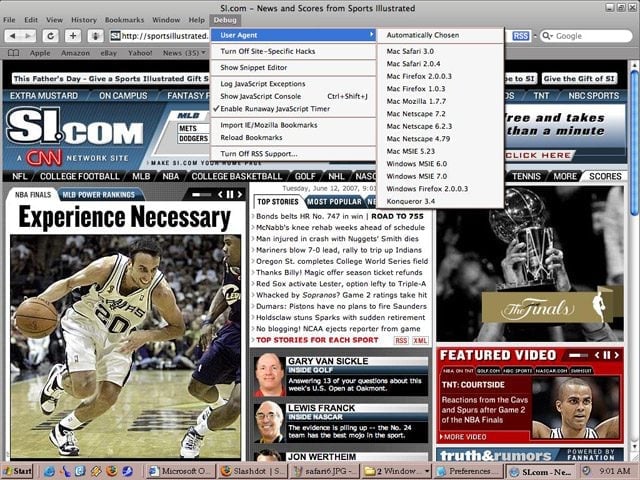Open the Apple bookmark
Image resolution: width=640 pixels, height=480 pixels.
coord(40,53)
